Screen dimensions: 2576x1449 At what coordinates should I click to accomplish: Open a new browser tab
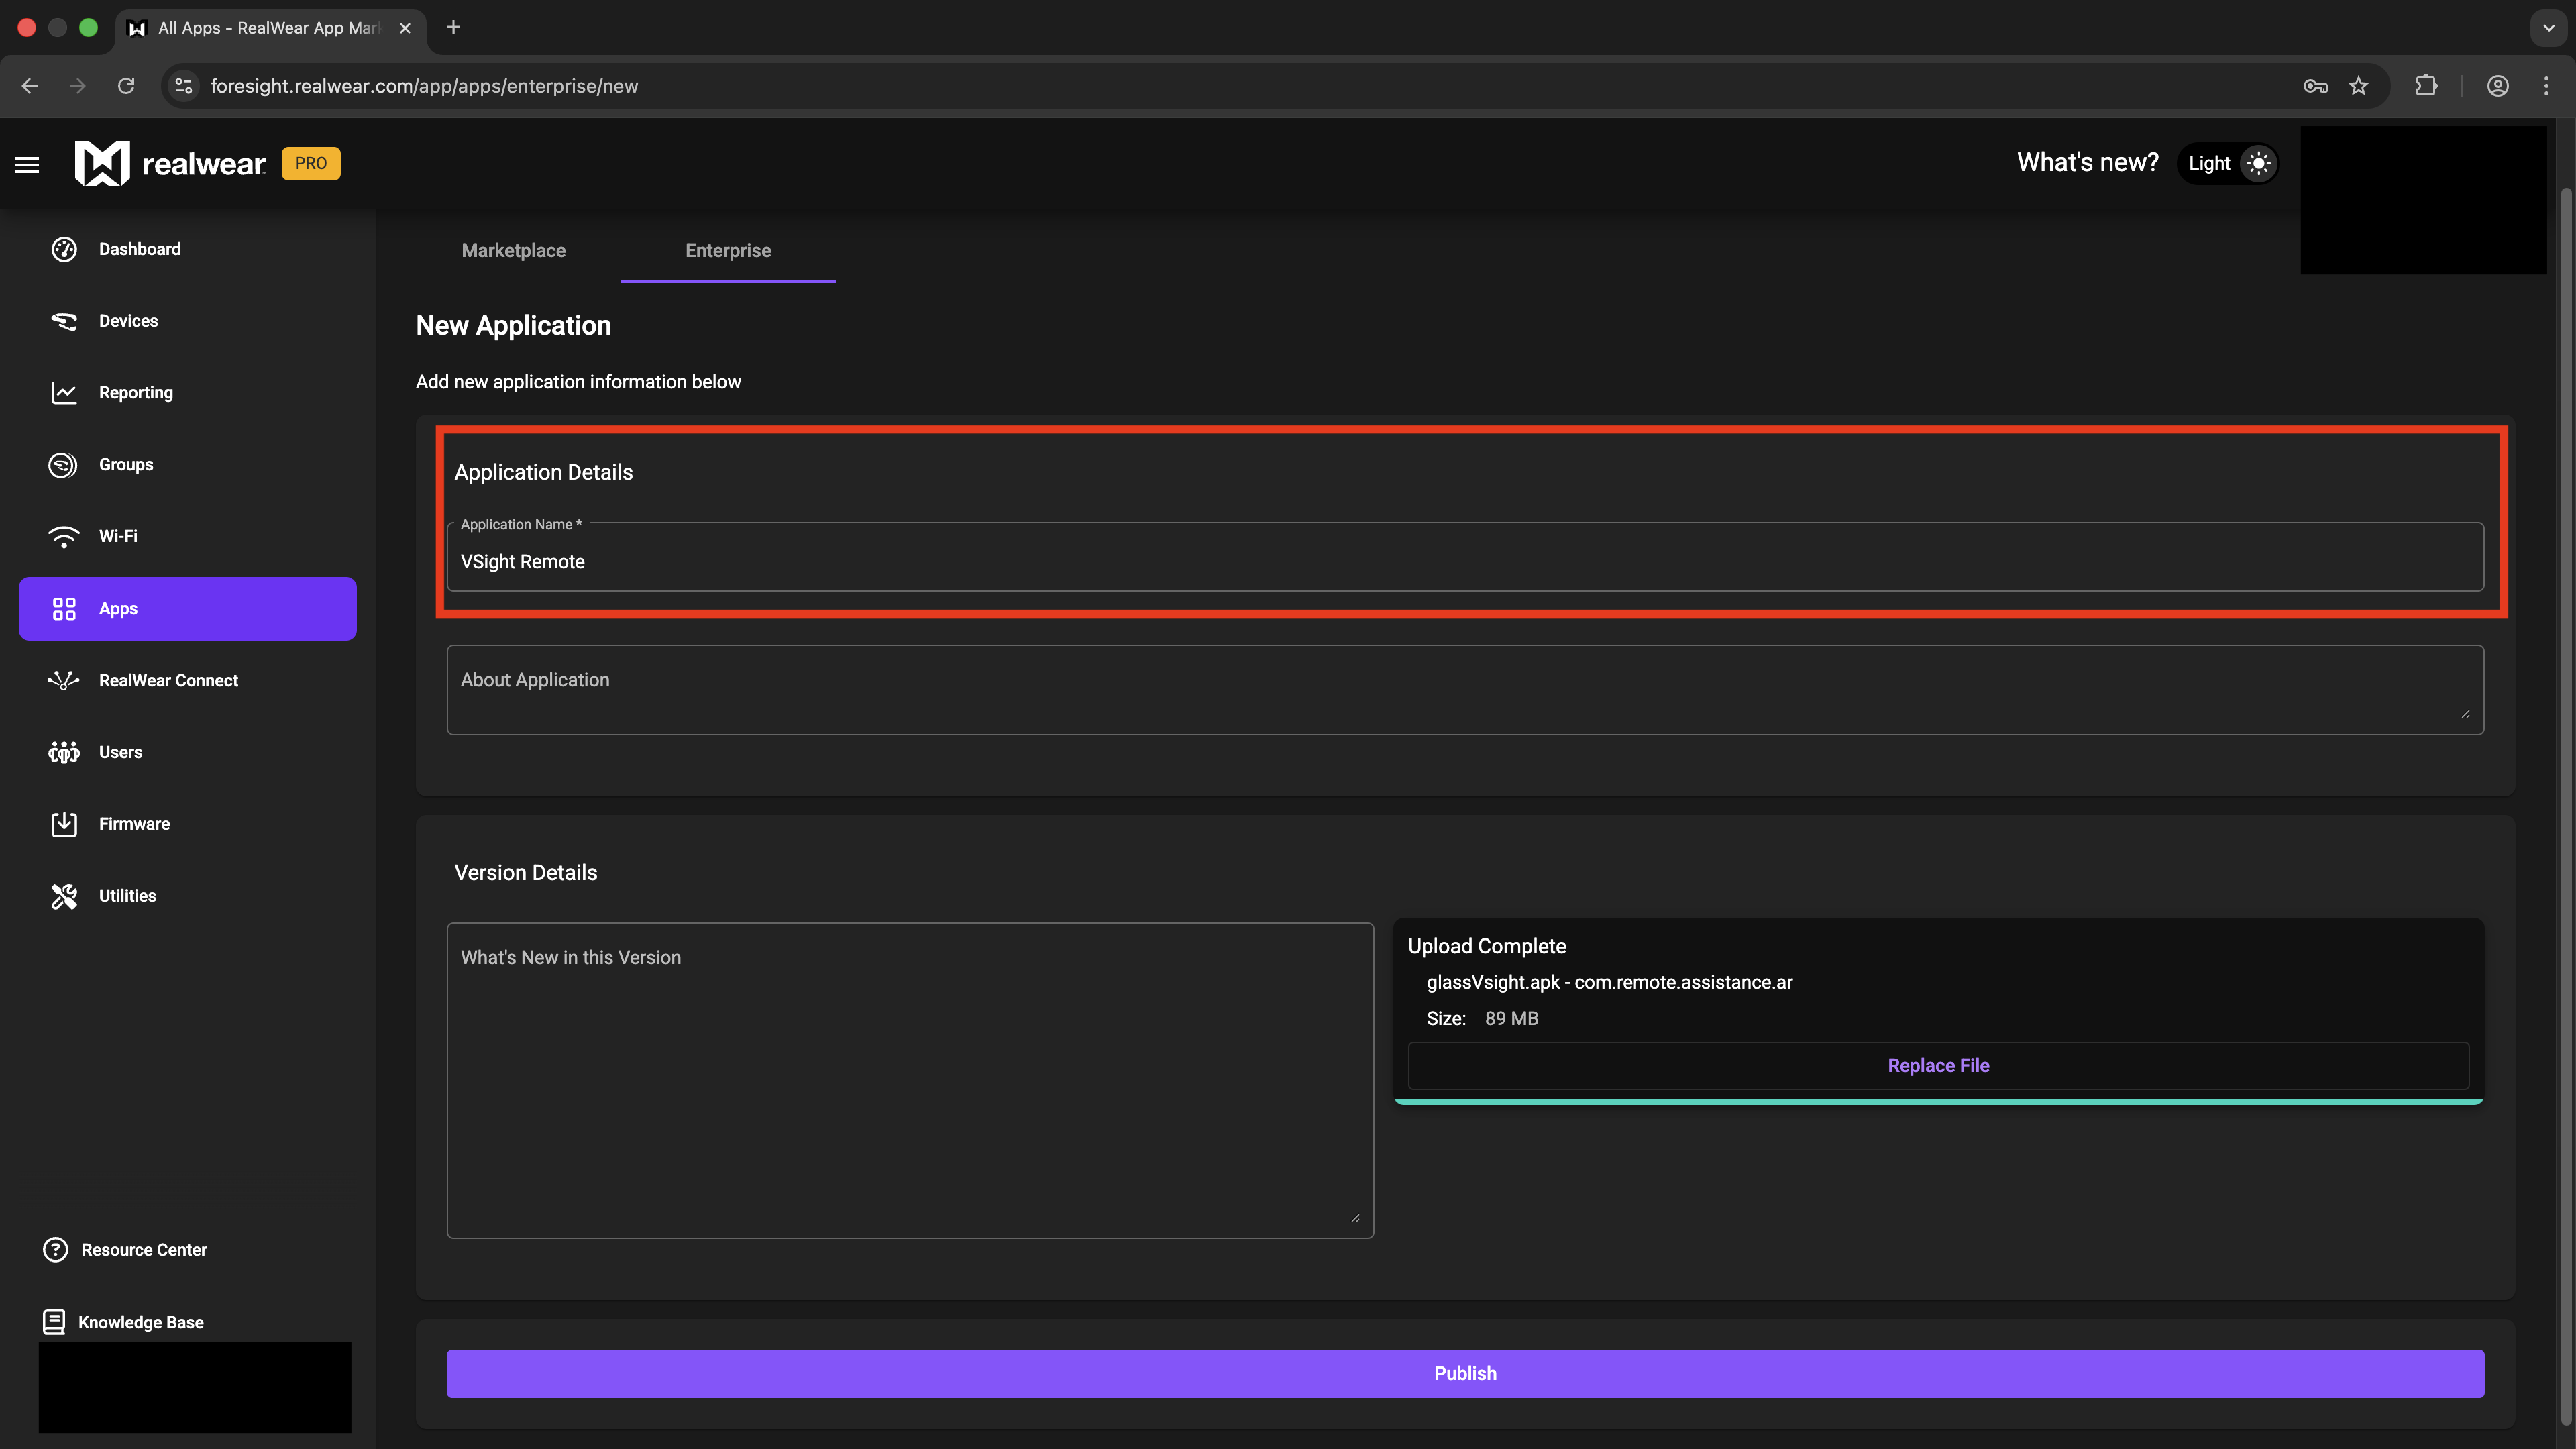pyautogui.click(x=453, y=27)
